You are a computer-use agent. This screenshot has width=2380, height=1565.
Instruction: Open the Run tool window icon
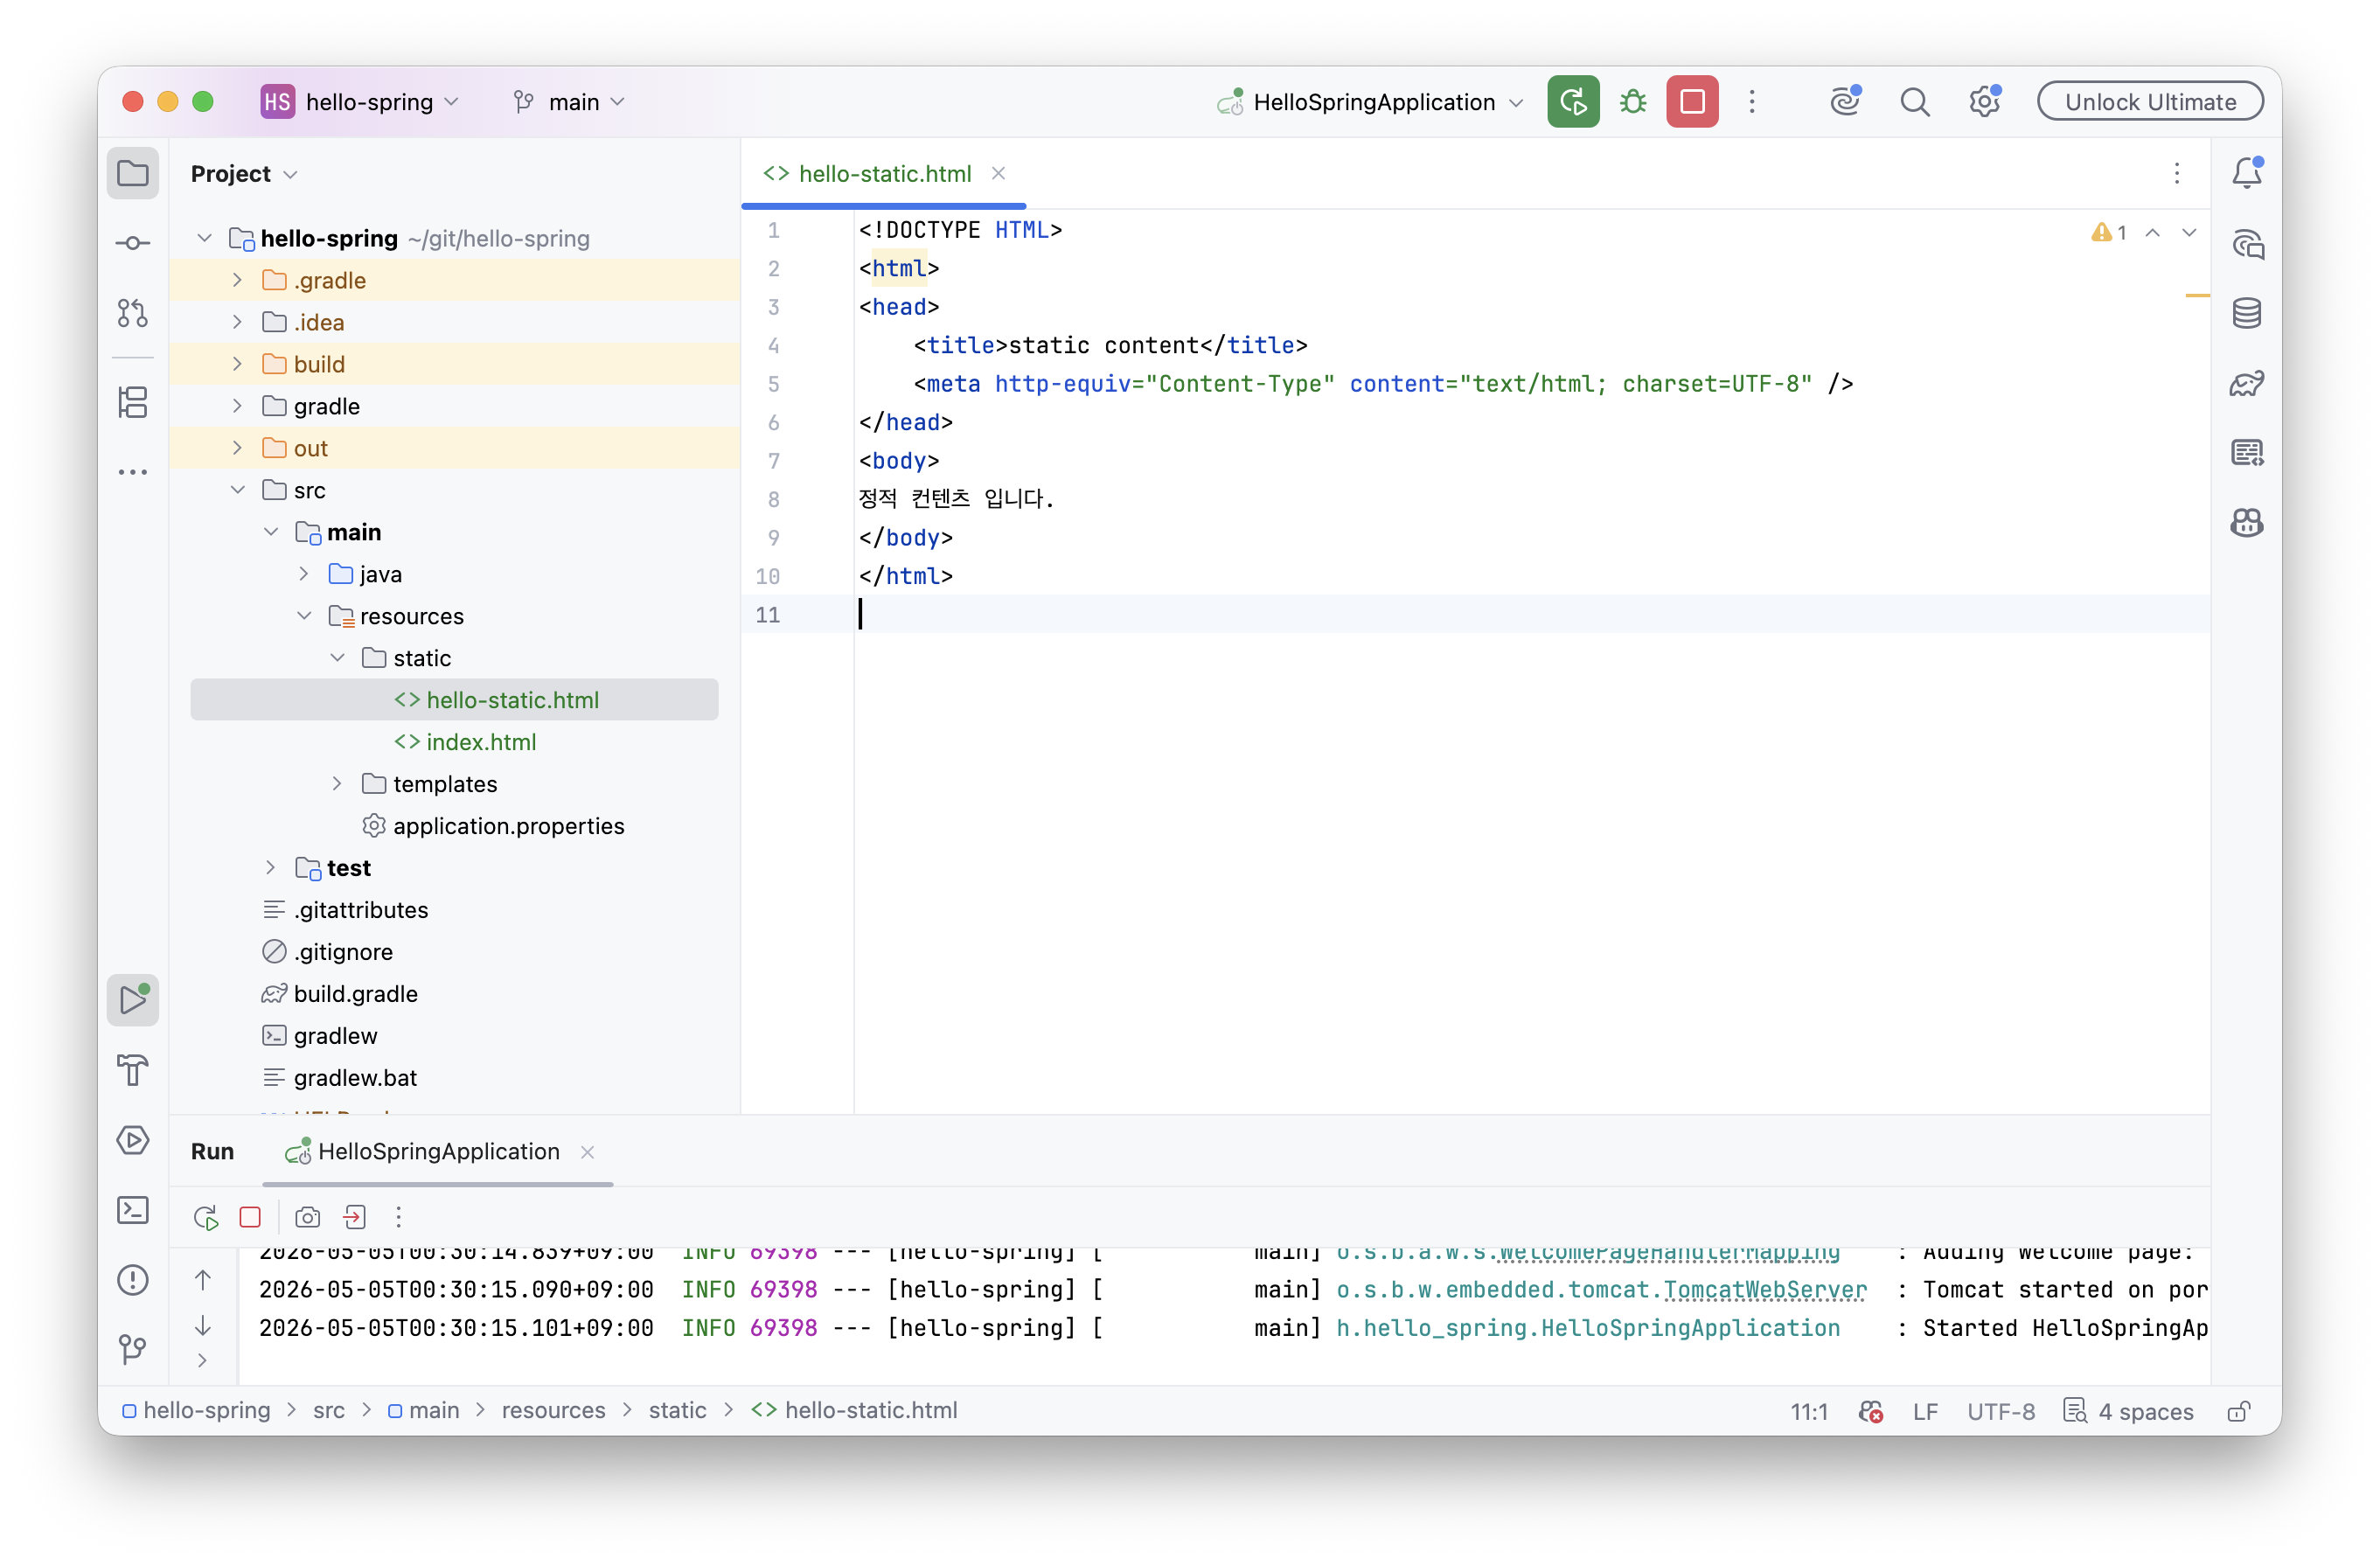pos(133,999)
